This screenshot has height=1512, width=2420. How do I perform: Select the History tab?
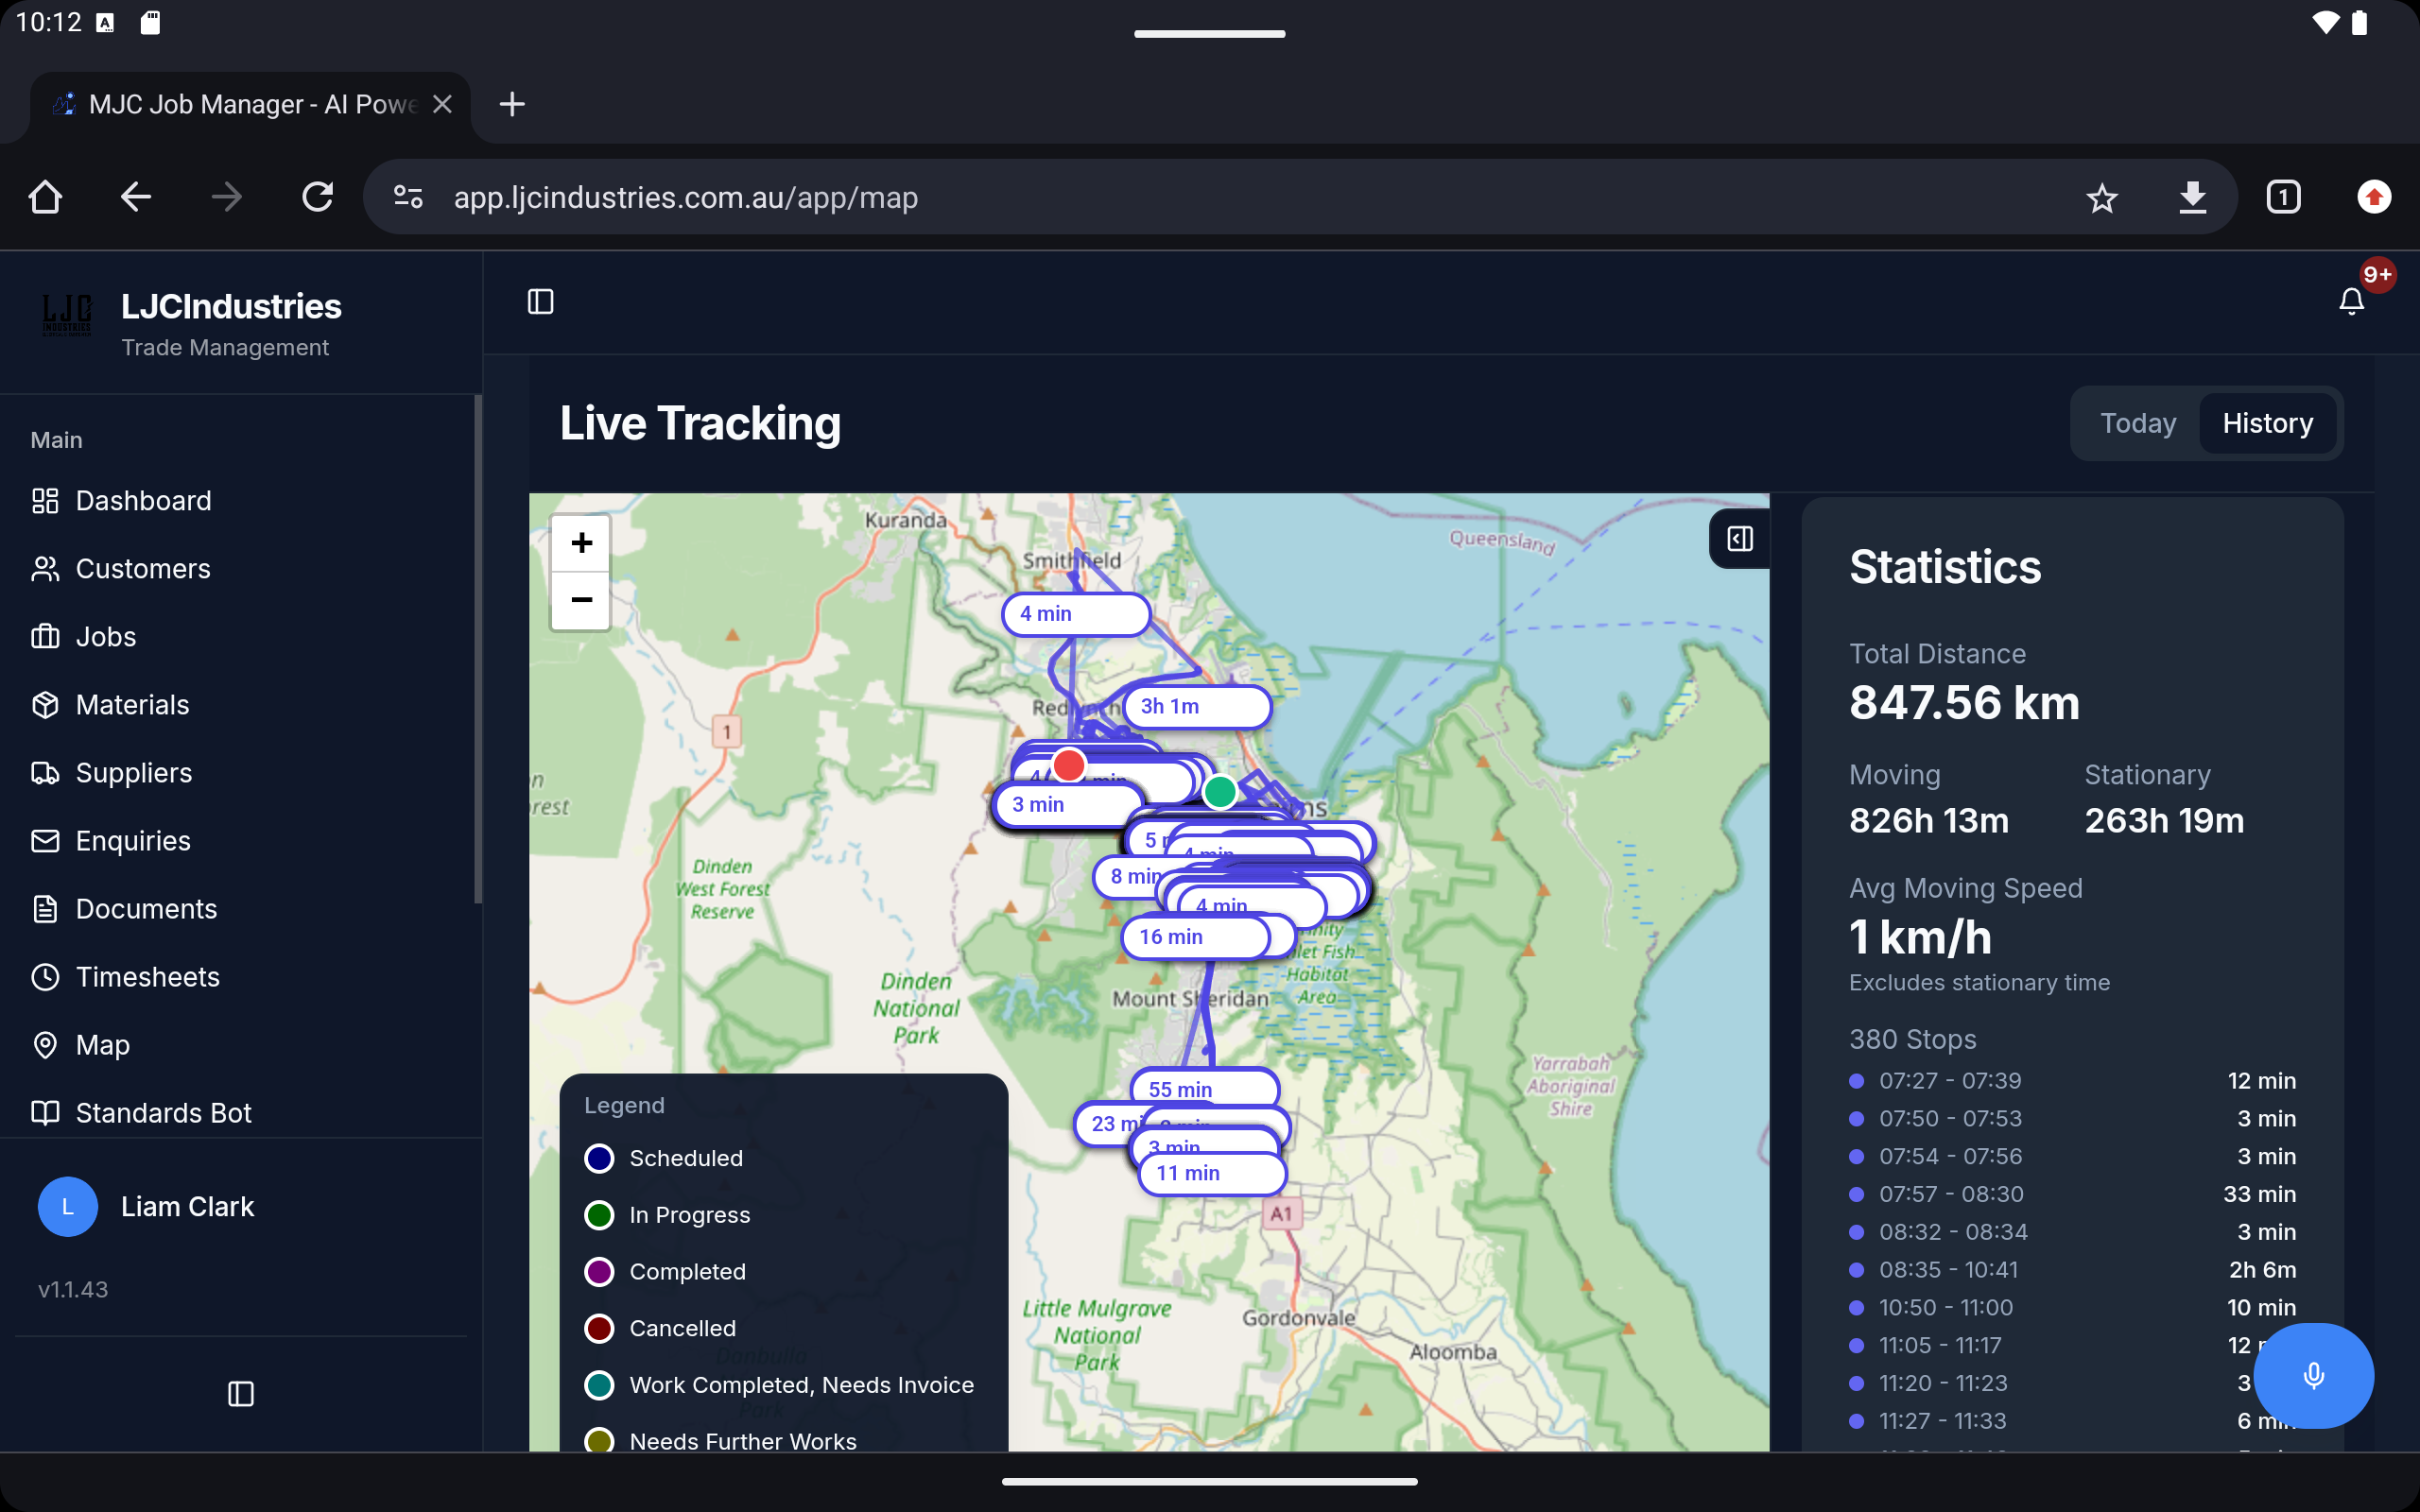coord(2267,423)
